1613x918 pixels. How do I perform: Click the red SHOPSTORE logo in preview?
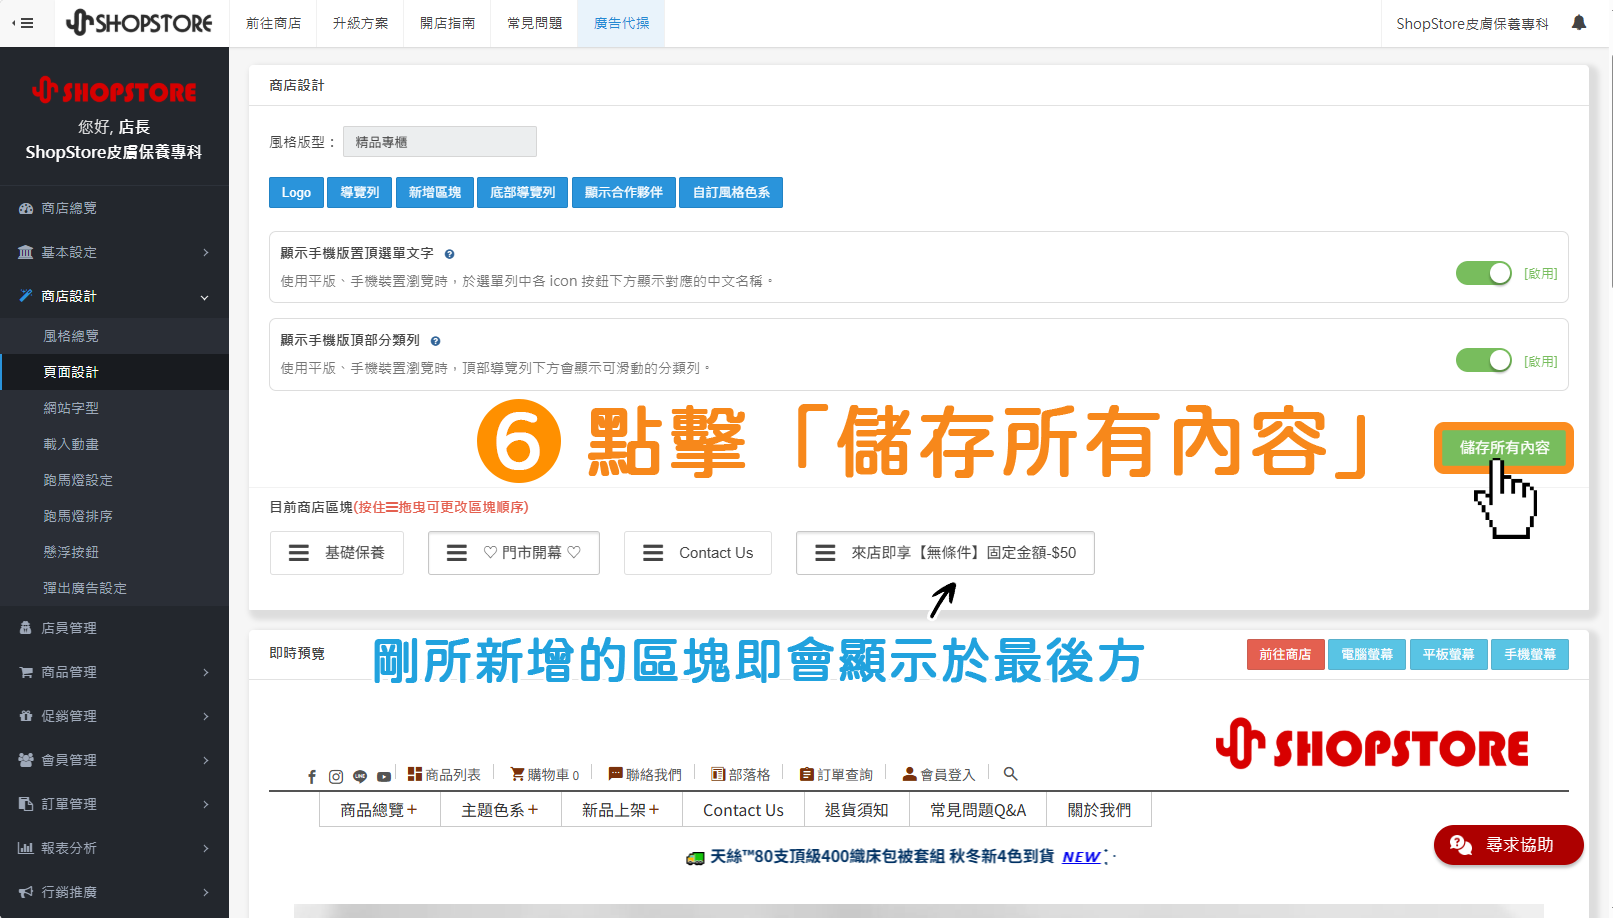click(1372, 745)
